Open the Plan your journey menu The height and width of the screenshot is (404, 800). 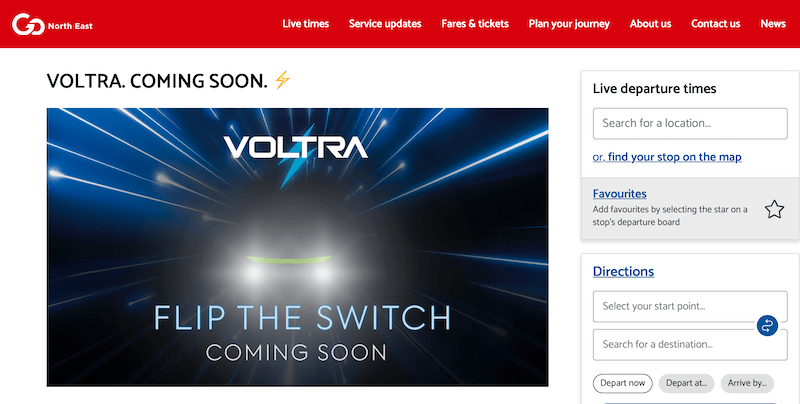coord(569,24)
